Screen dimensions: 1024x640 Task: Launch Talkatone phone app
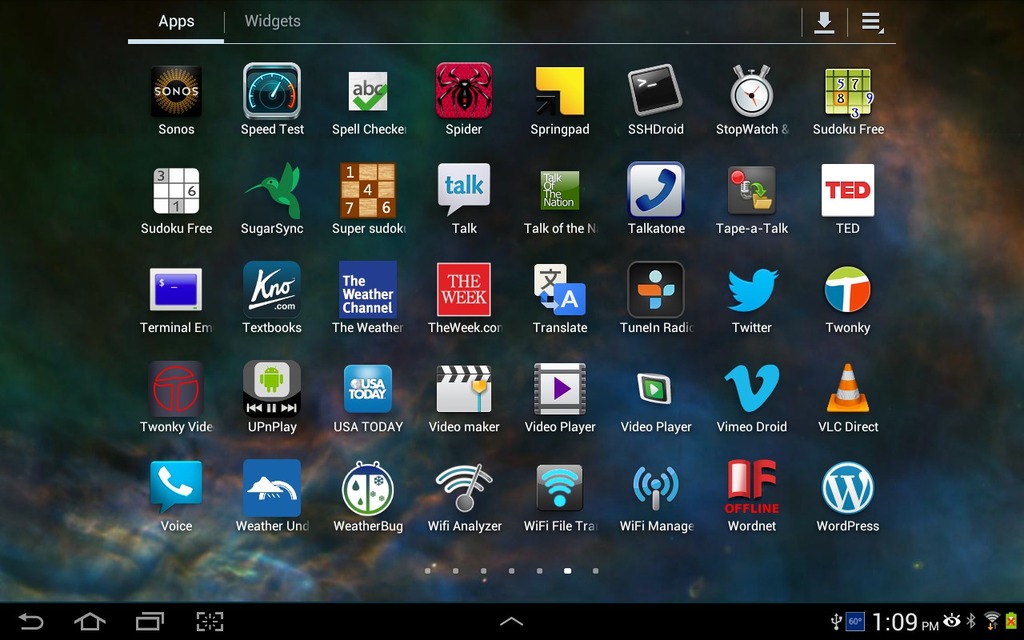[x=656, y=200]
